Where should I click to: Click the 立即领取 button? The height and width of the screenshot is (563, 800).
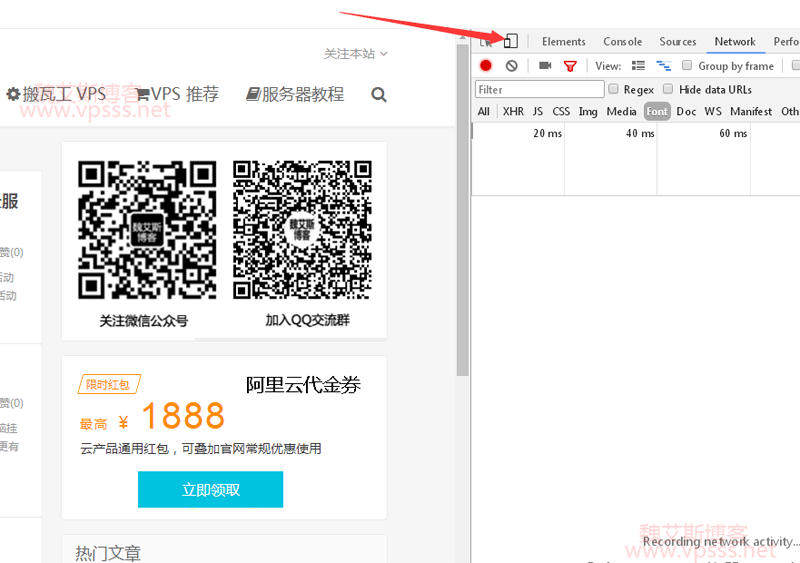click(210, 490)
